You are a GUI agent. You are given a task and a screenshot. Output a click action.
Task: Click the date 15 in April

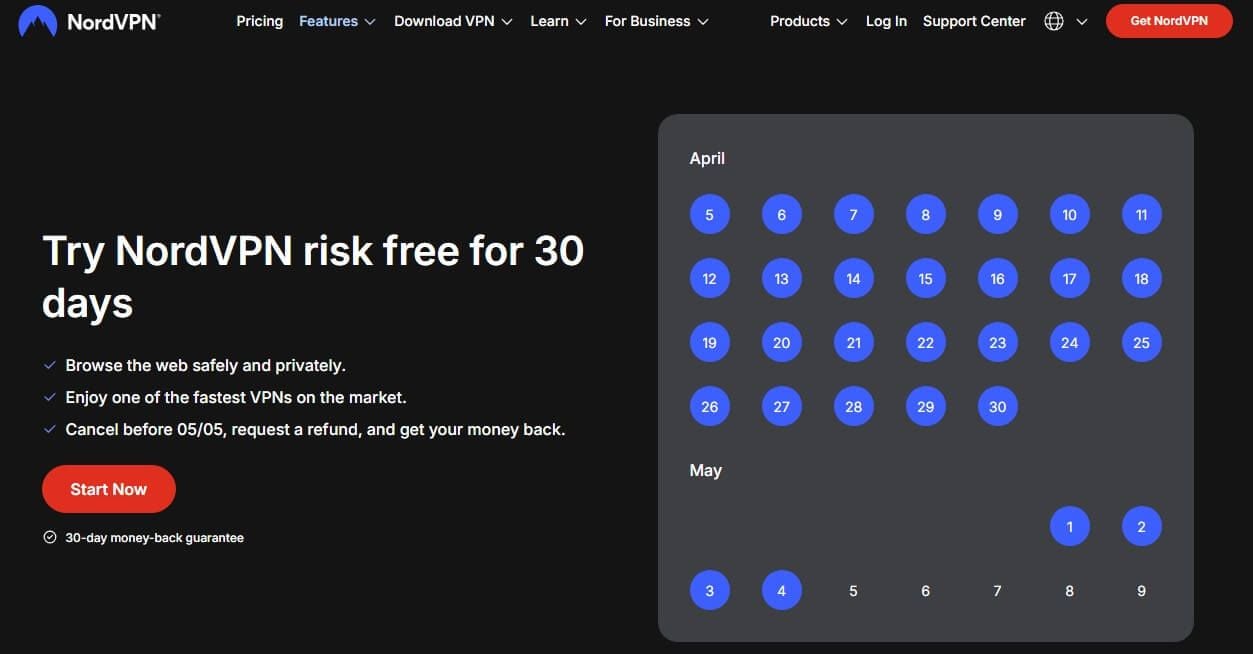pos(925,279)
